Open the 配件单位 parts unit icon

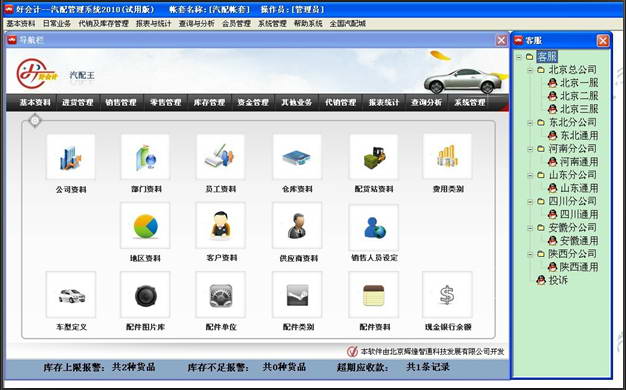220,295
